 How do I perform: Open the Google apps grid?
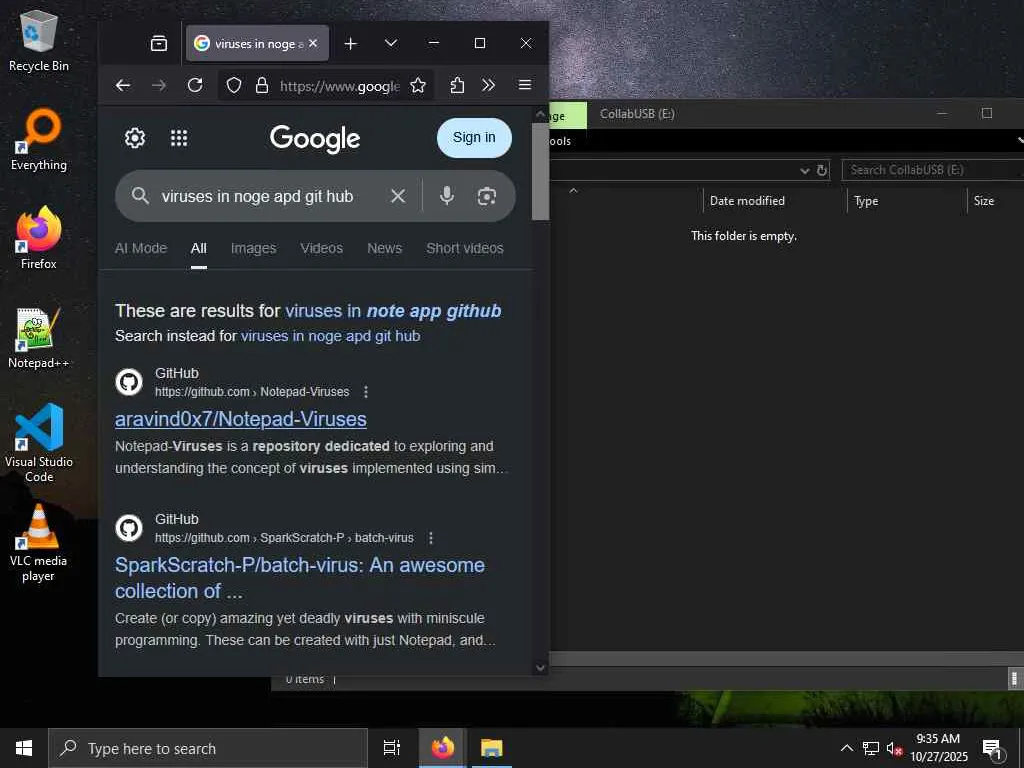coord(179,138)
